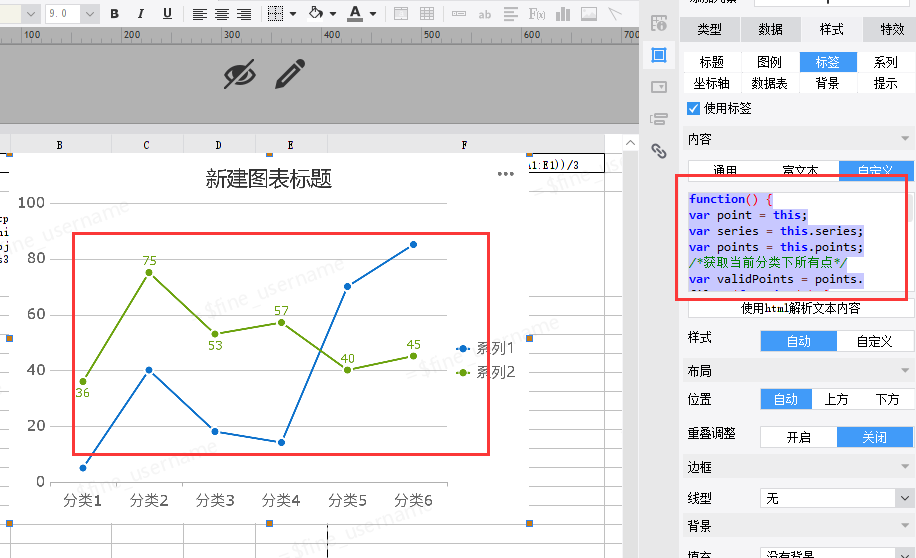Screen dimensions: 916x558
Task: Set label position to 上方
Action: pos(837,399)
